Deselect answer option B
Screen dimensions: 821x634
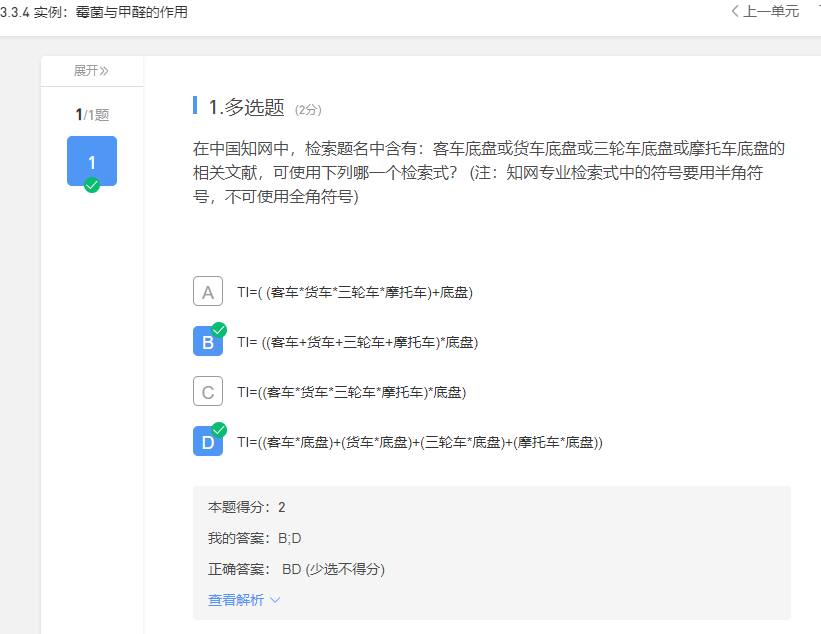pos(207,341)
